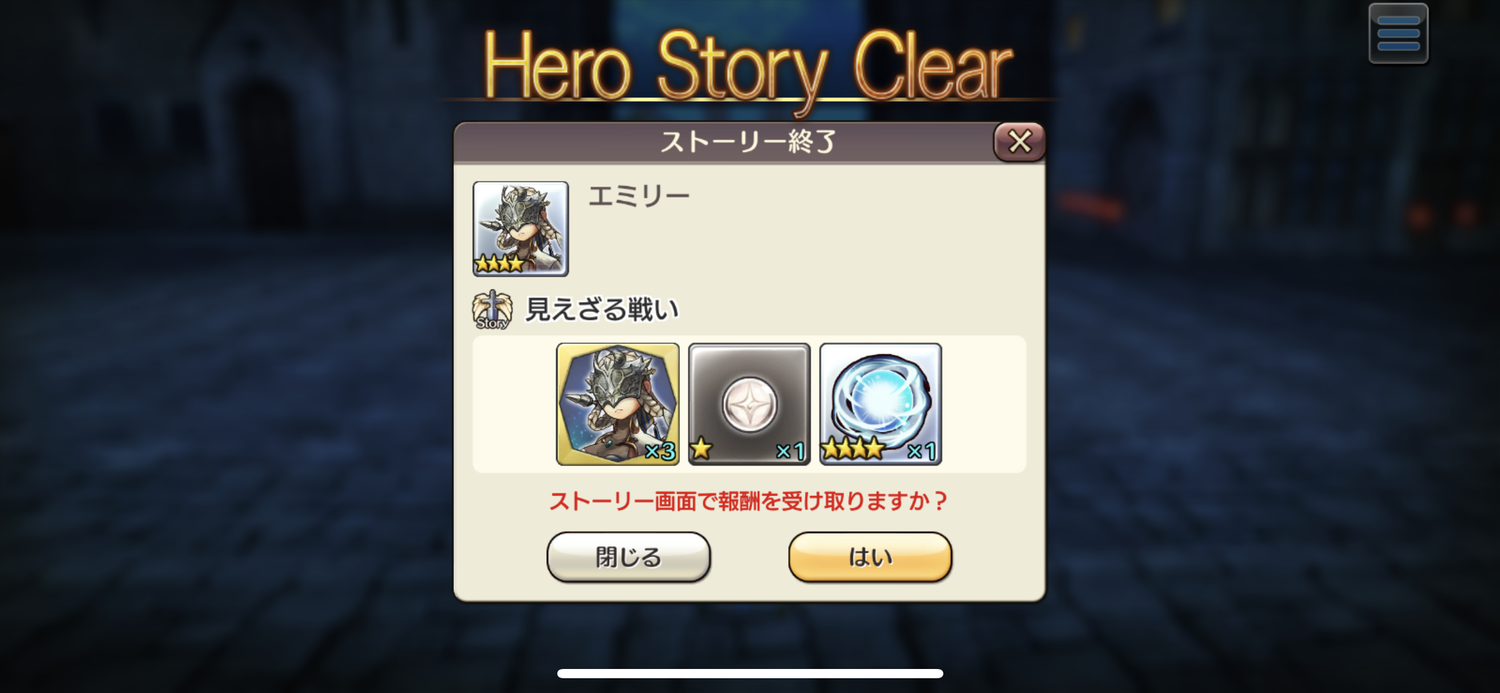The height and width of the screenshot is (693, 1500).
Task: Tap the Story sword icon
Action: tap(492, 310)
